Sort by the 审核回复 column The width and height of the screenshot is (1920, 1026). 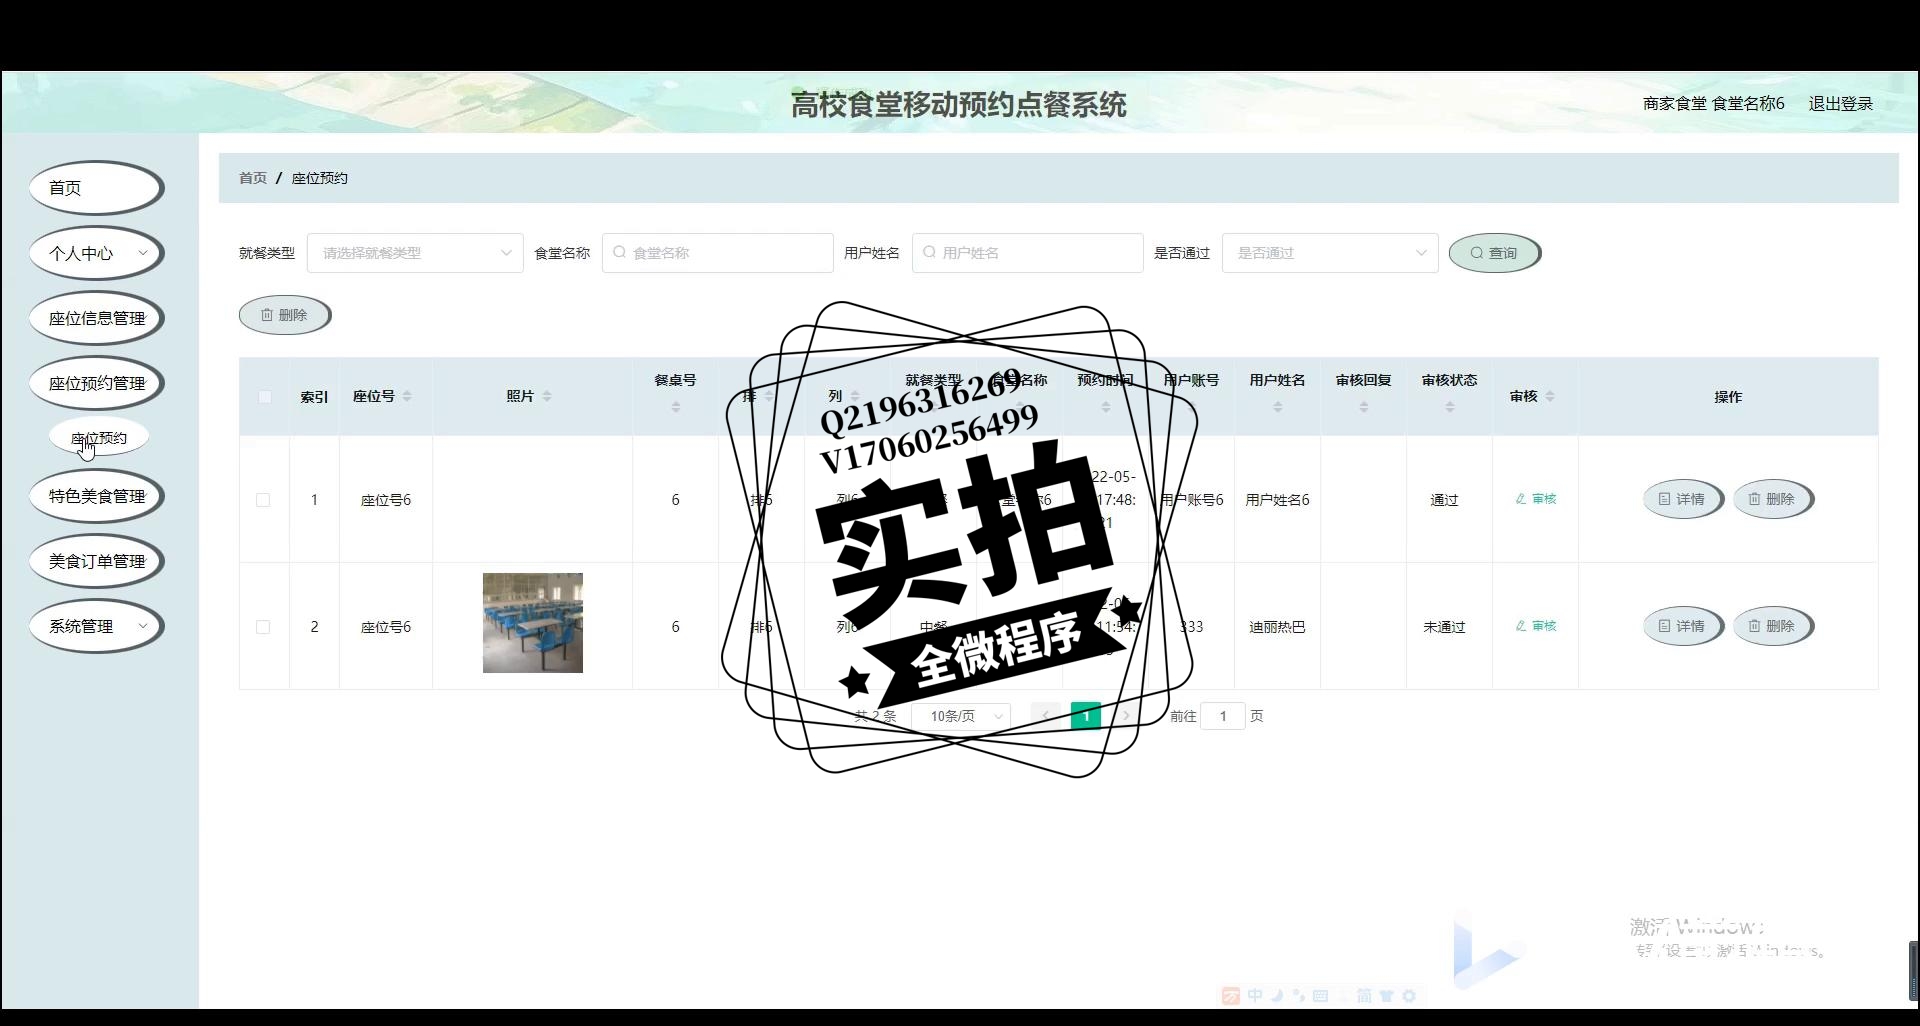click(1363, 407)
